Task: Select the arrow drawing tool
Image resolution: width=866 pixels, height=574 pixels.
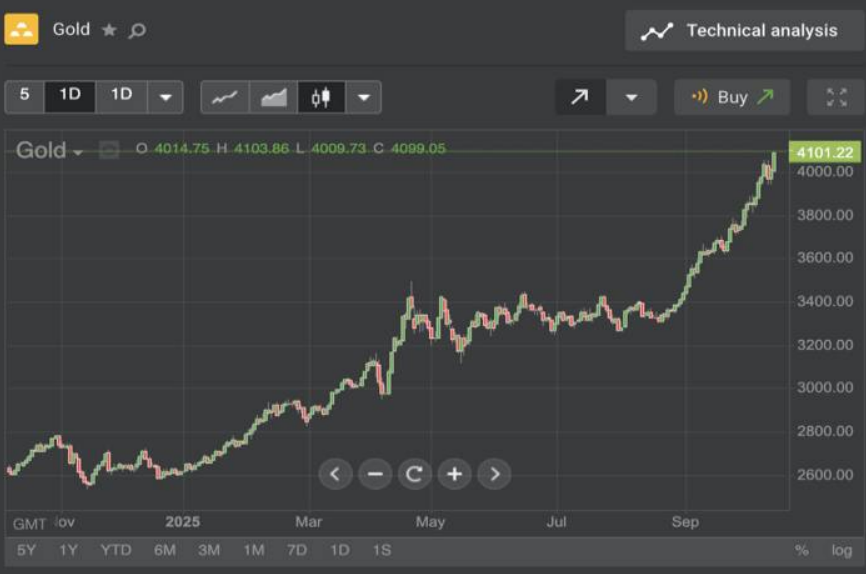Action: [x=580, y=97]
